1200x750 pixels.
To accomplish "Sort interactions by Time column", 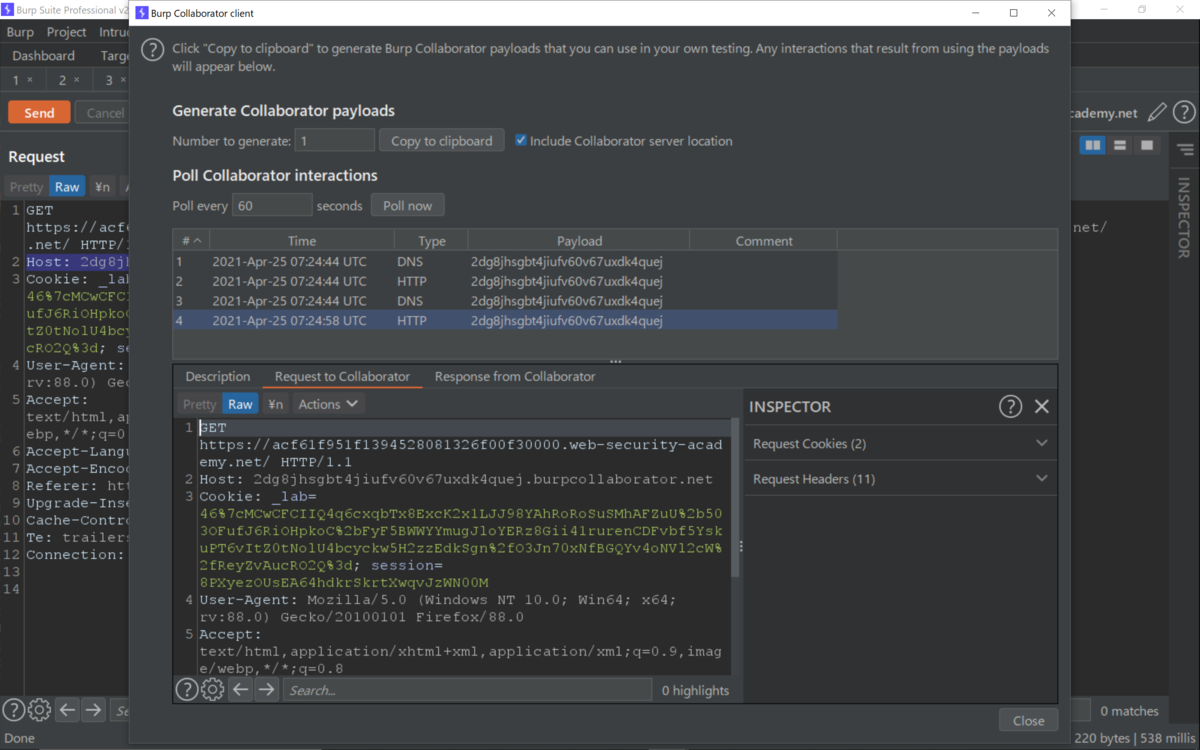I will coord(301,241).
